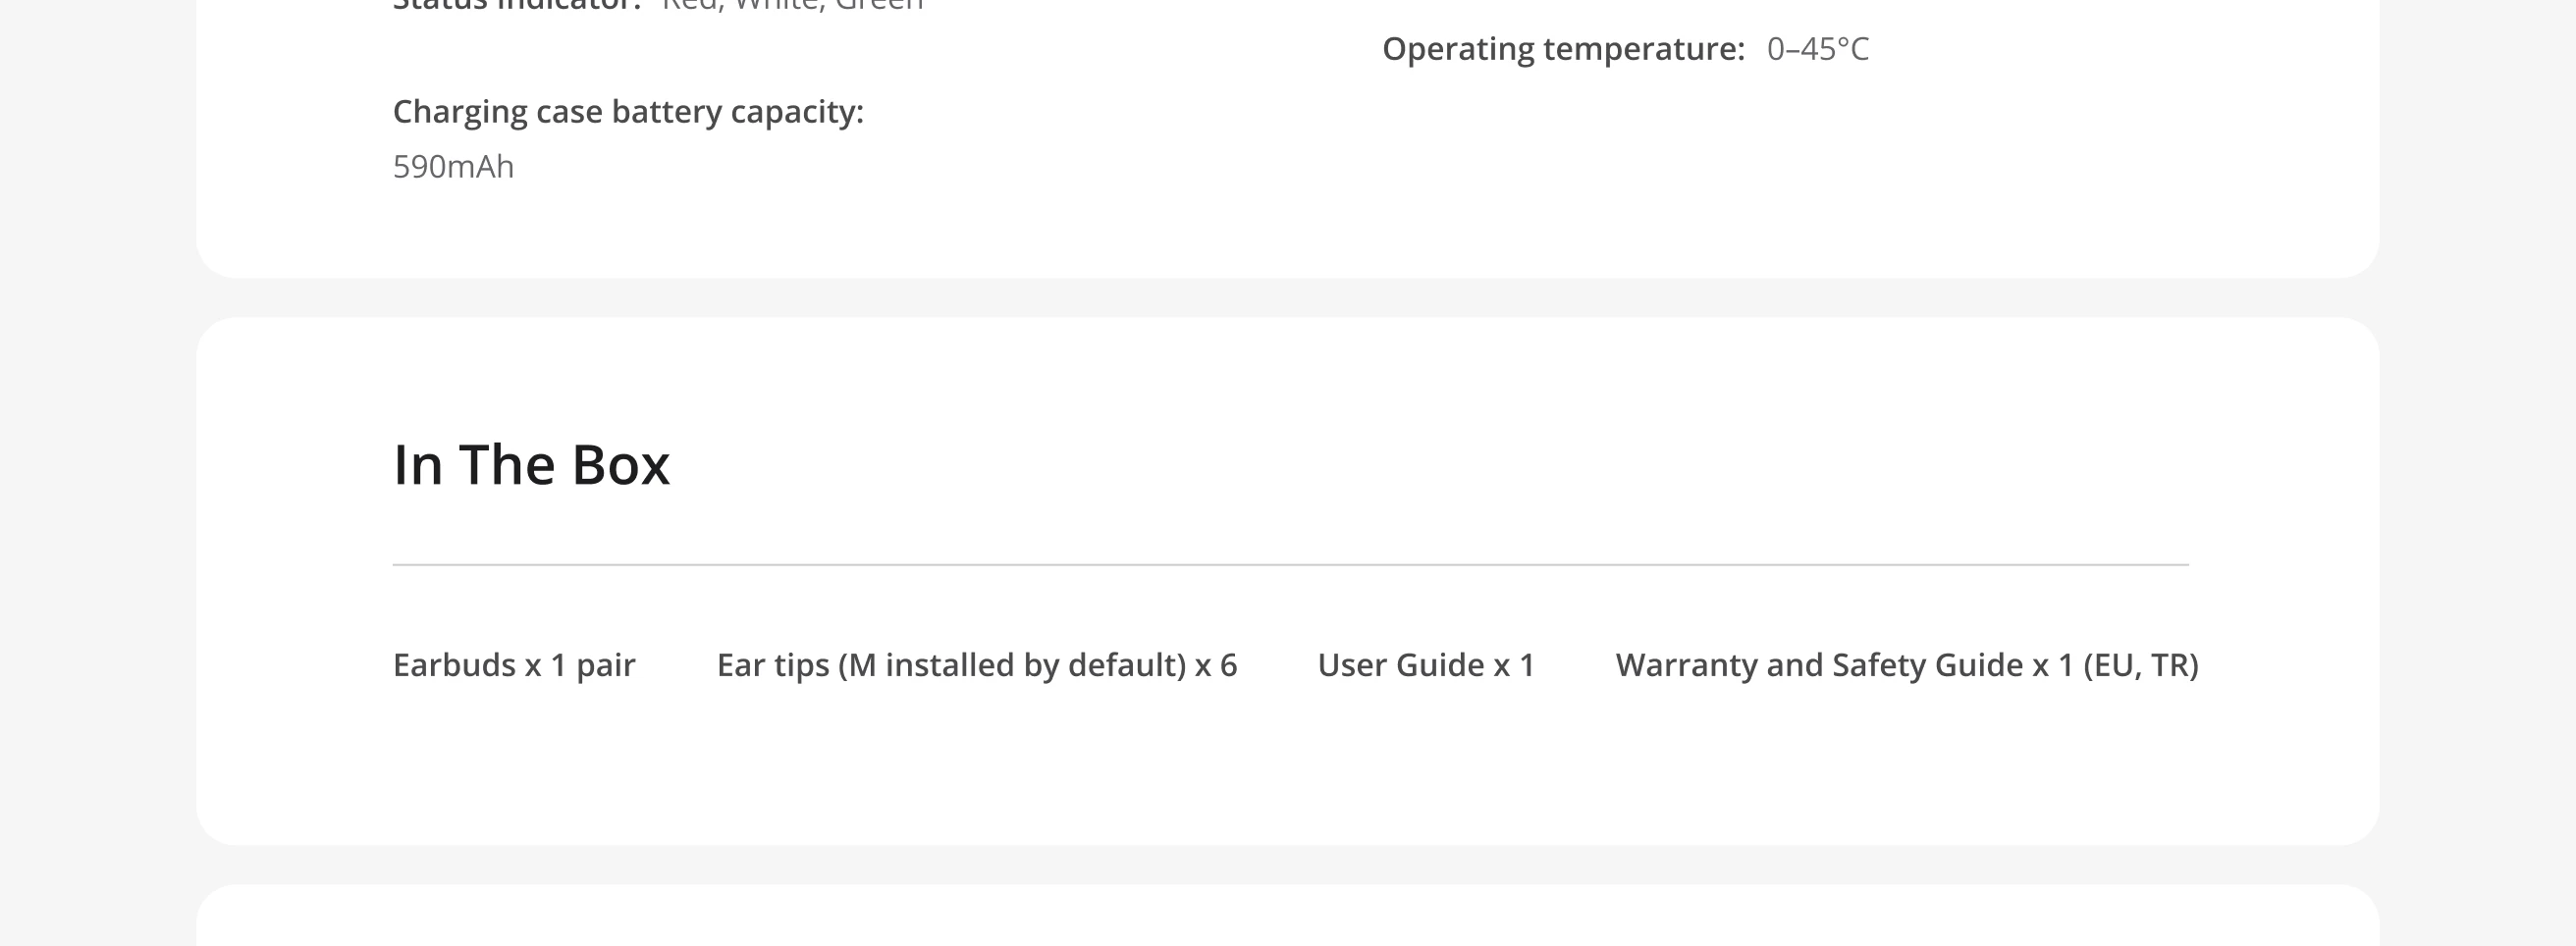Select the User Guide x 1 item

1426,665
